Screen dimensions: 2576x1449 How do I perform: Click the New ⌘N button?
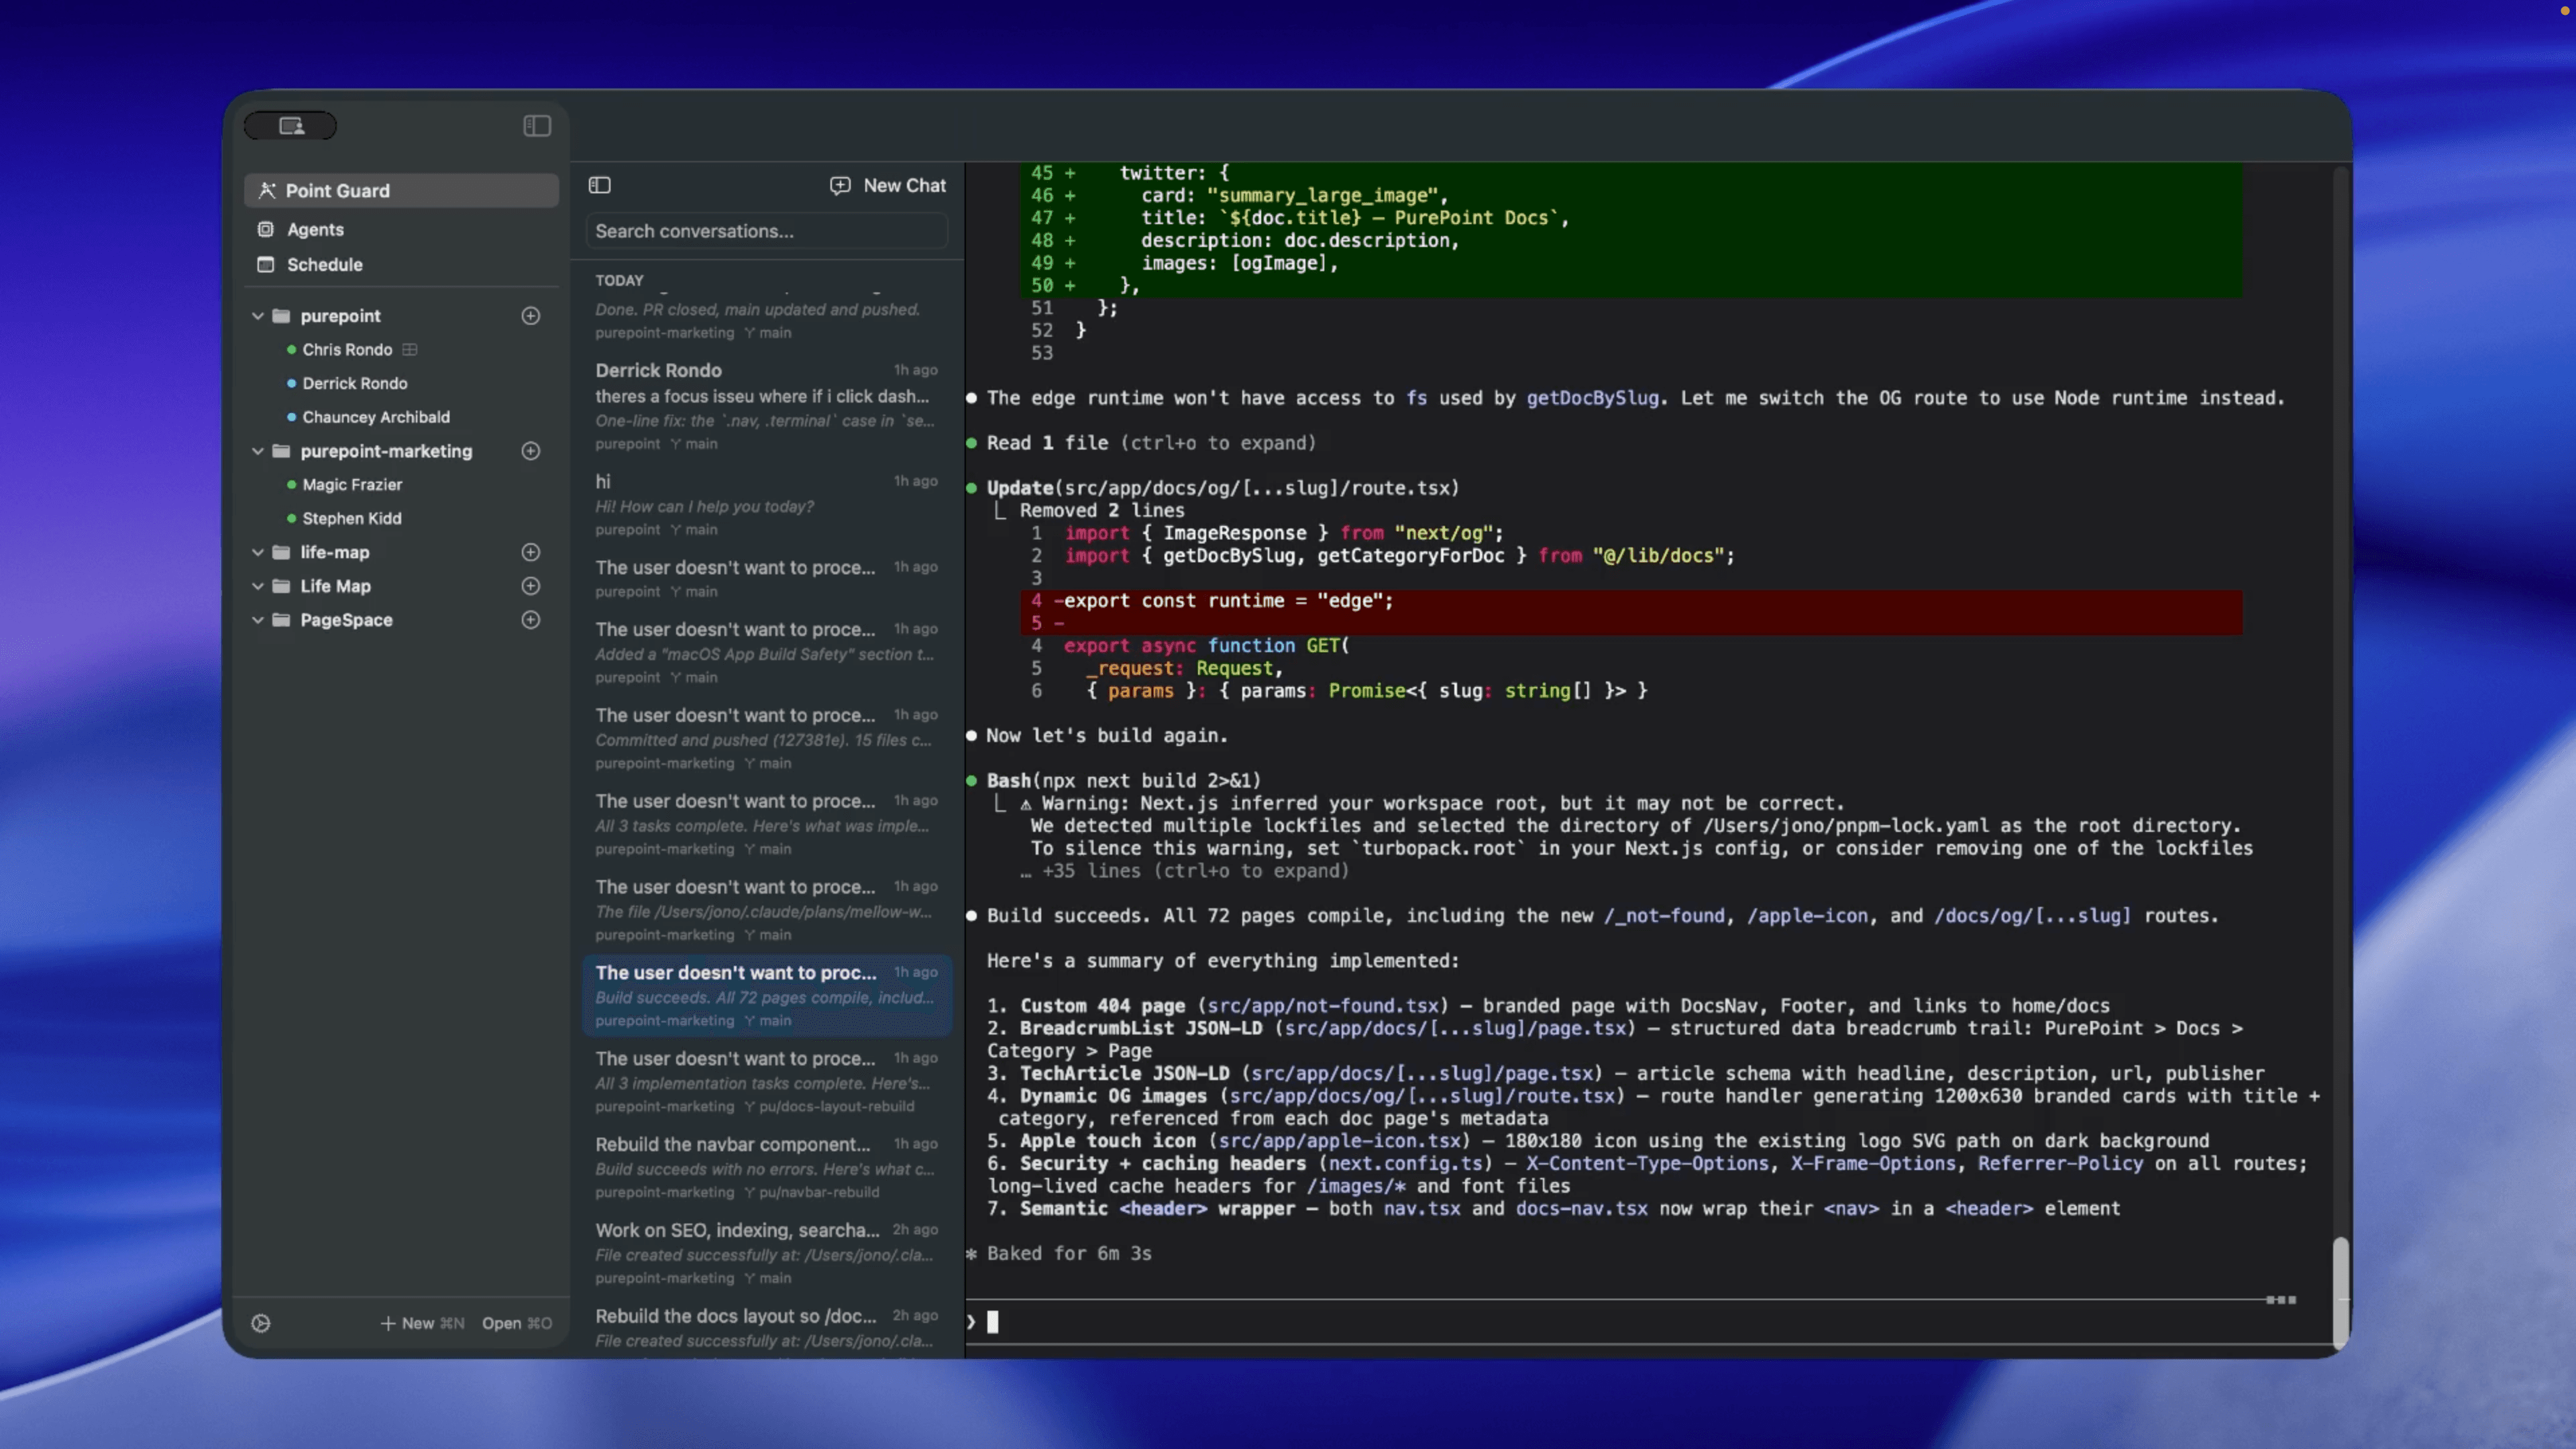pyautogui.click(x=422, y=1324)
